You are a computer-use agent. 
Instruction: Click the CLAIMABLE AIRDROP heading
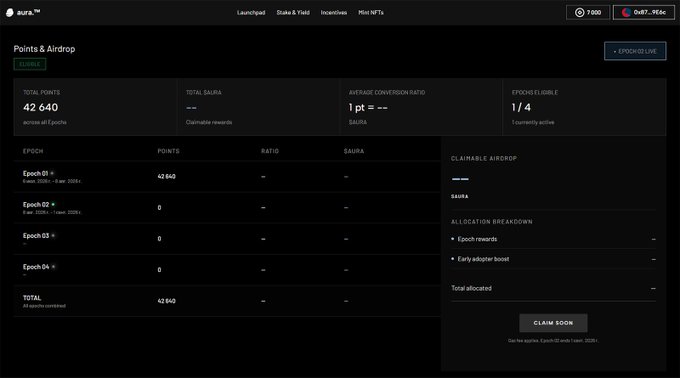pyautogui.click(x=484, y=159)
